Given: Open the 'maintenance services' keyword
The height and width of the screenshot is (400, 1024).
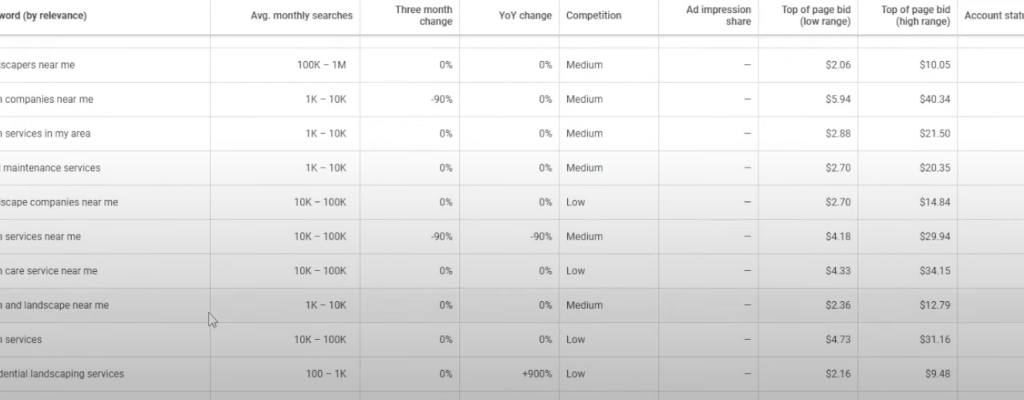Looking at the screenshot, I should [x=51, y=168].
